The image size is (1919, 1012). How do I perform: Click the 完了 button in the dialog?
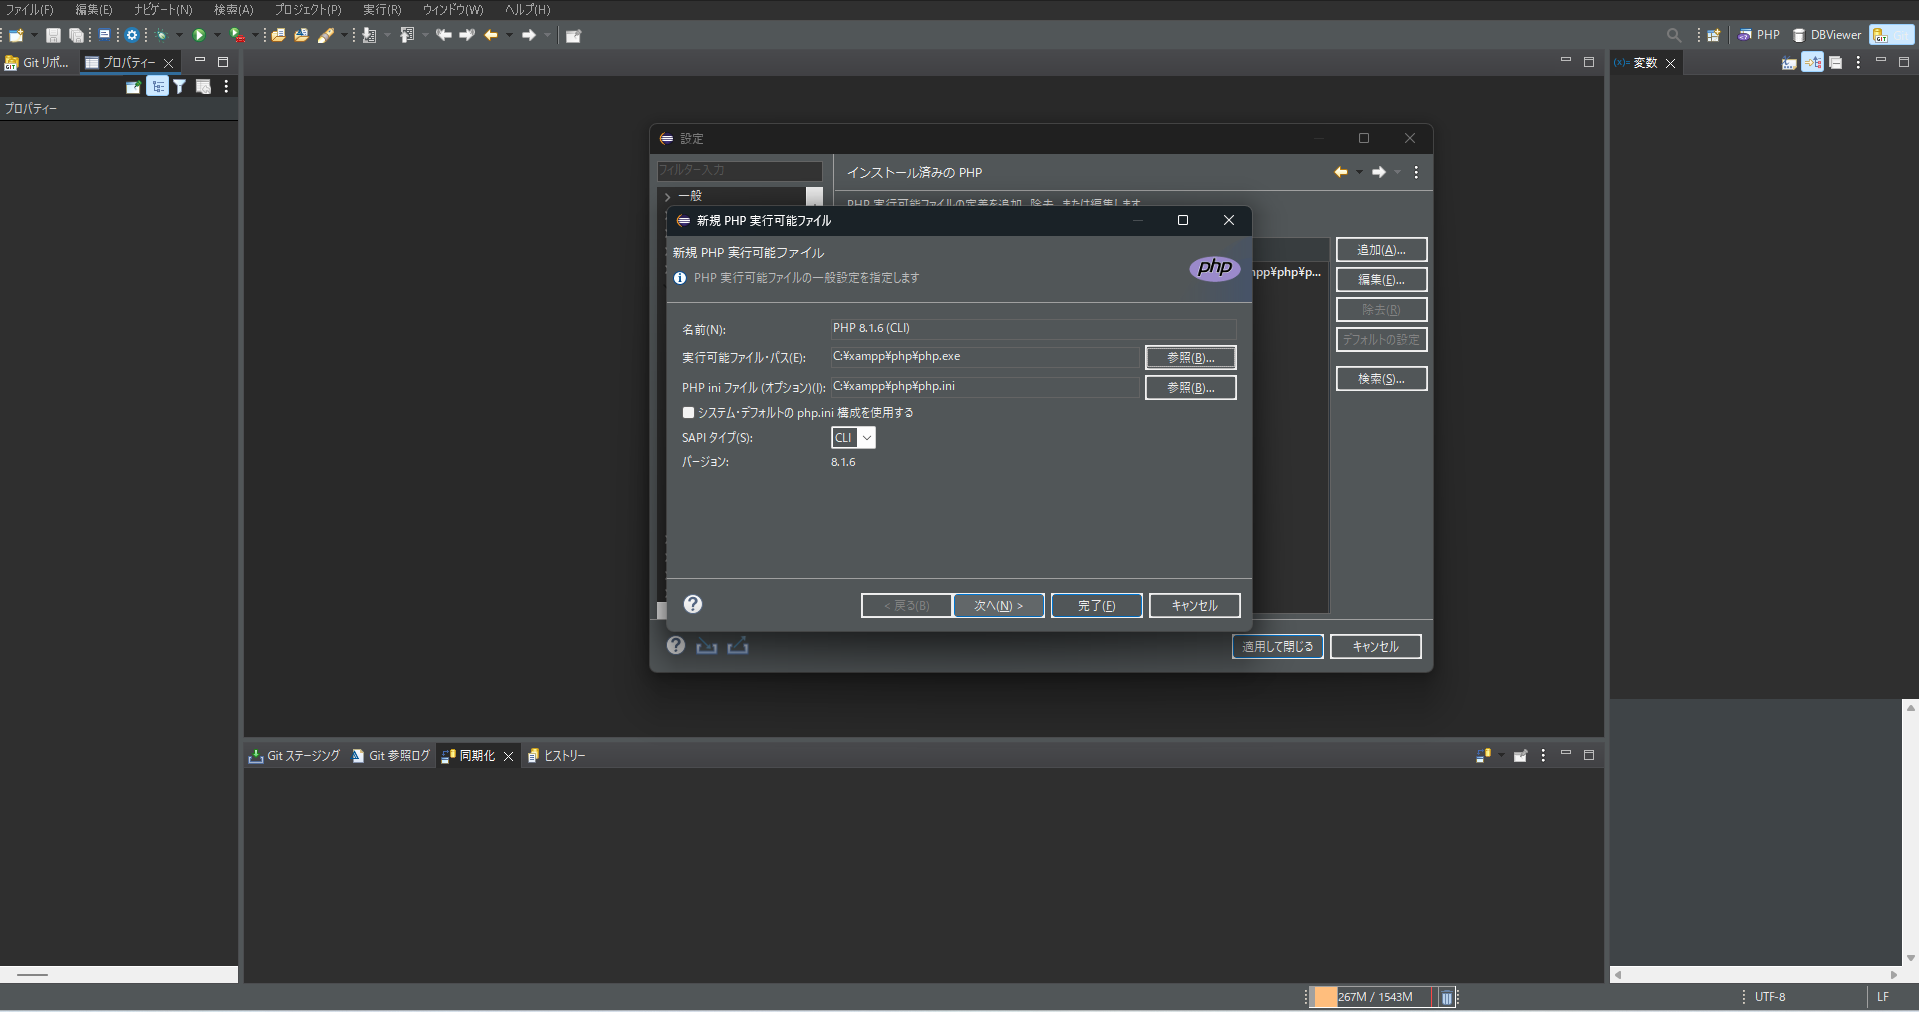click(x=1096, y=605)
